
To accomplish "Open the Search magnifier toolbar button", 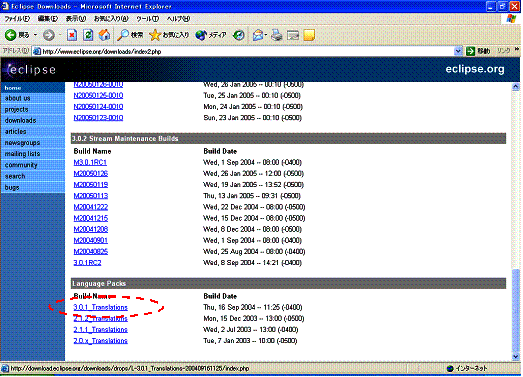I will pos(130,35).
